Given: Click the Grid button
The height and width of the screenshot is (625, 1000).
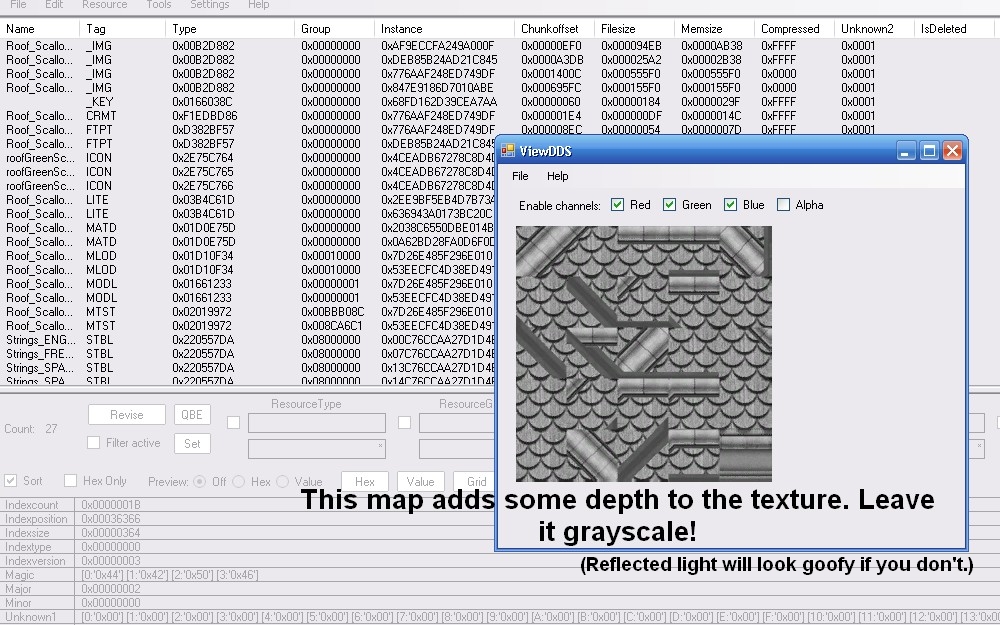Looking at the screenshot, I should coord(476,482).
